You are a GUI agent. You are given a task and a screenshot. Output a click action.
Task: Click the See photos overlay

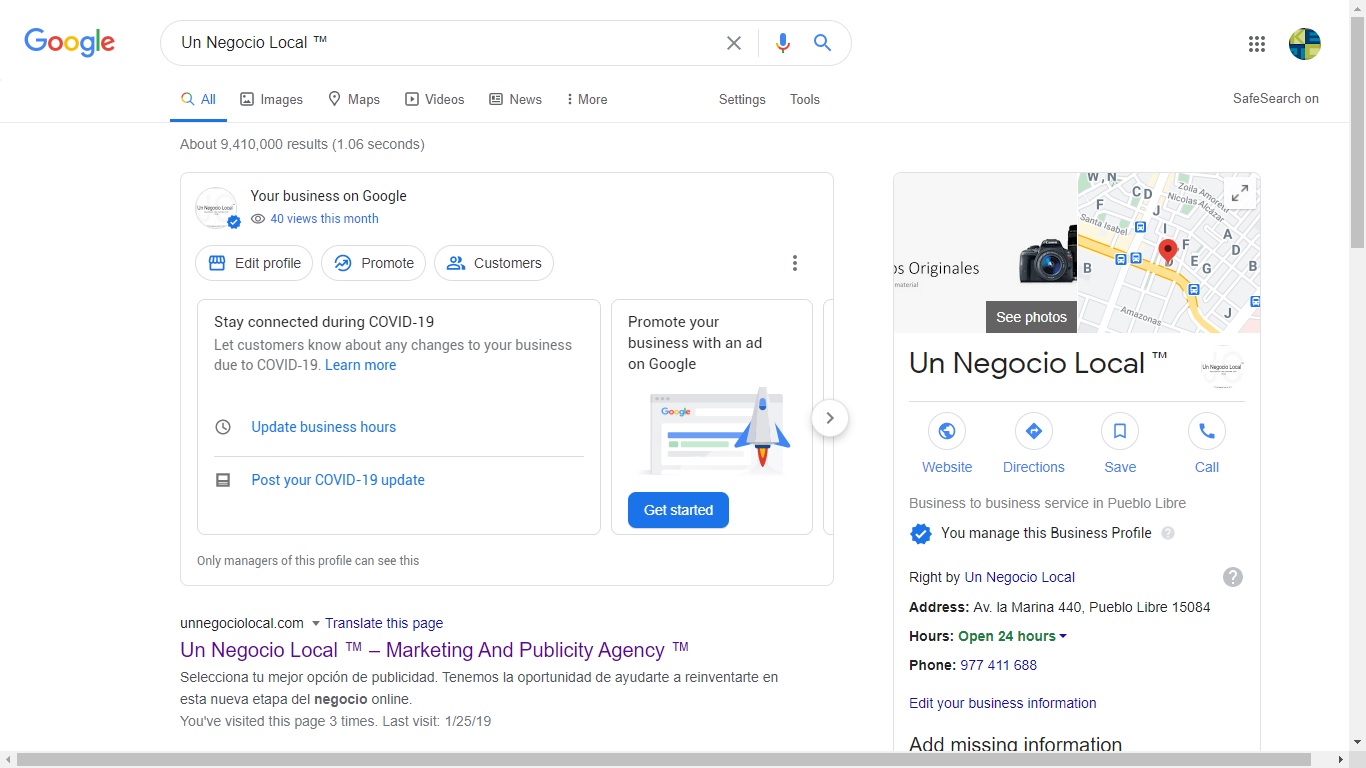tap(1031, 316)
